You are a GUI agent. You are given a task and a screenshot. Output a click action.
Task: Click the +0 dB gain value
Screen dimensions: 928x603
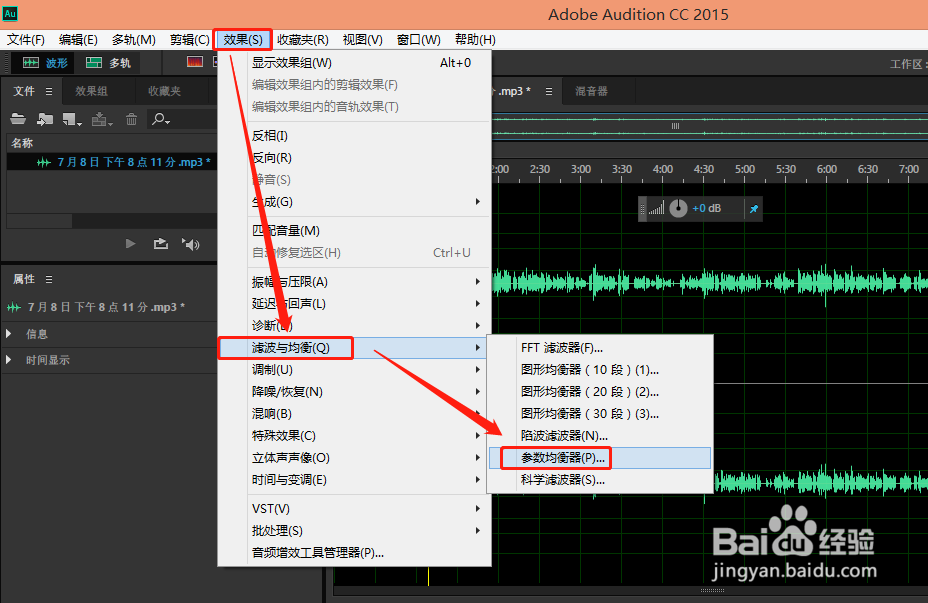tap(707, 208)
